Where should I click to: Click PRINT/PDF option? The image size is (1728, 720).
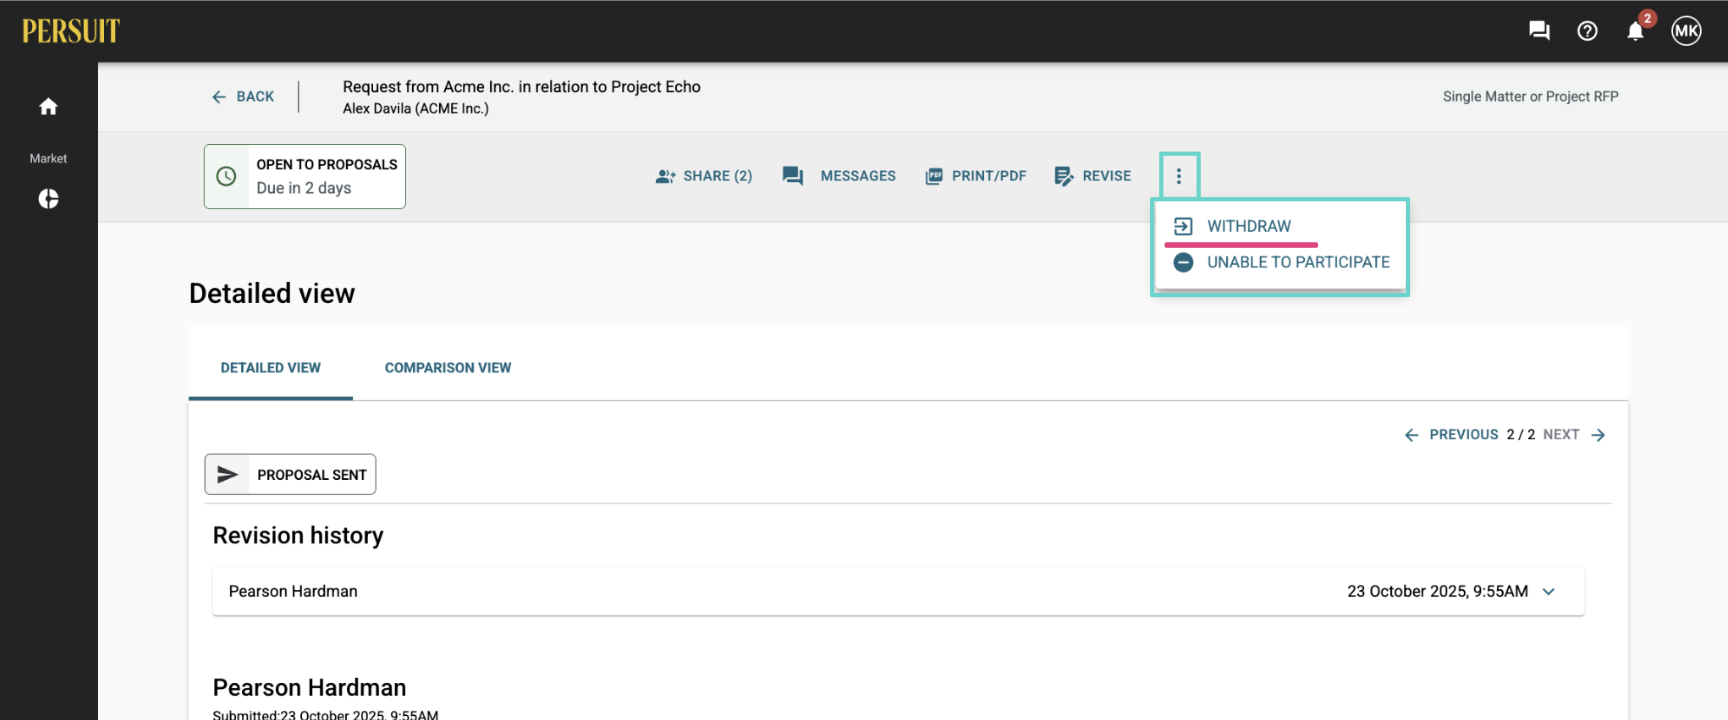(x=976, y=176)
